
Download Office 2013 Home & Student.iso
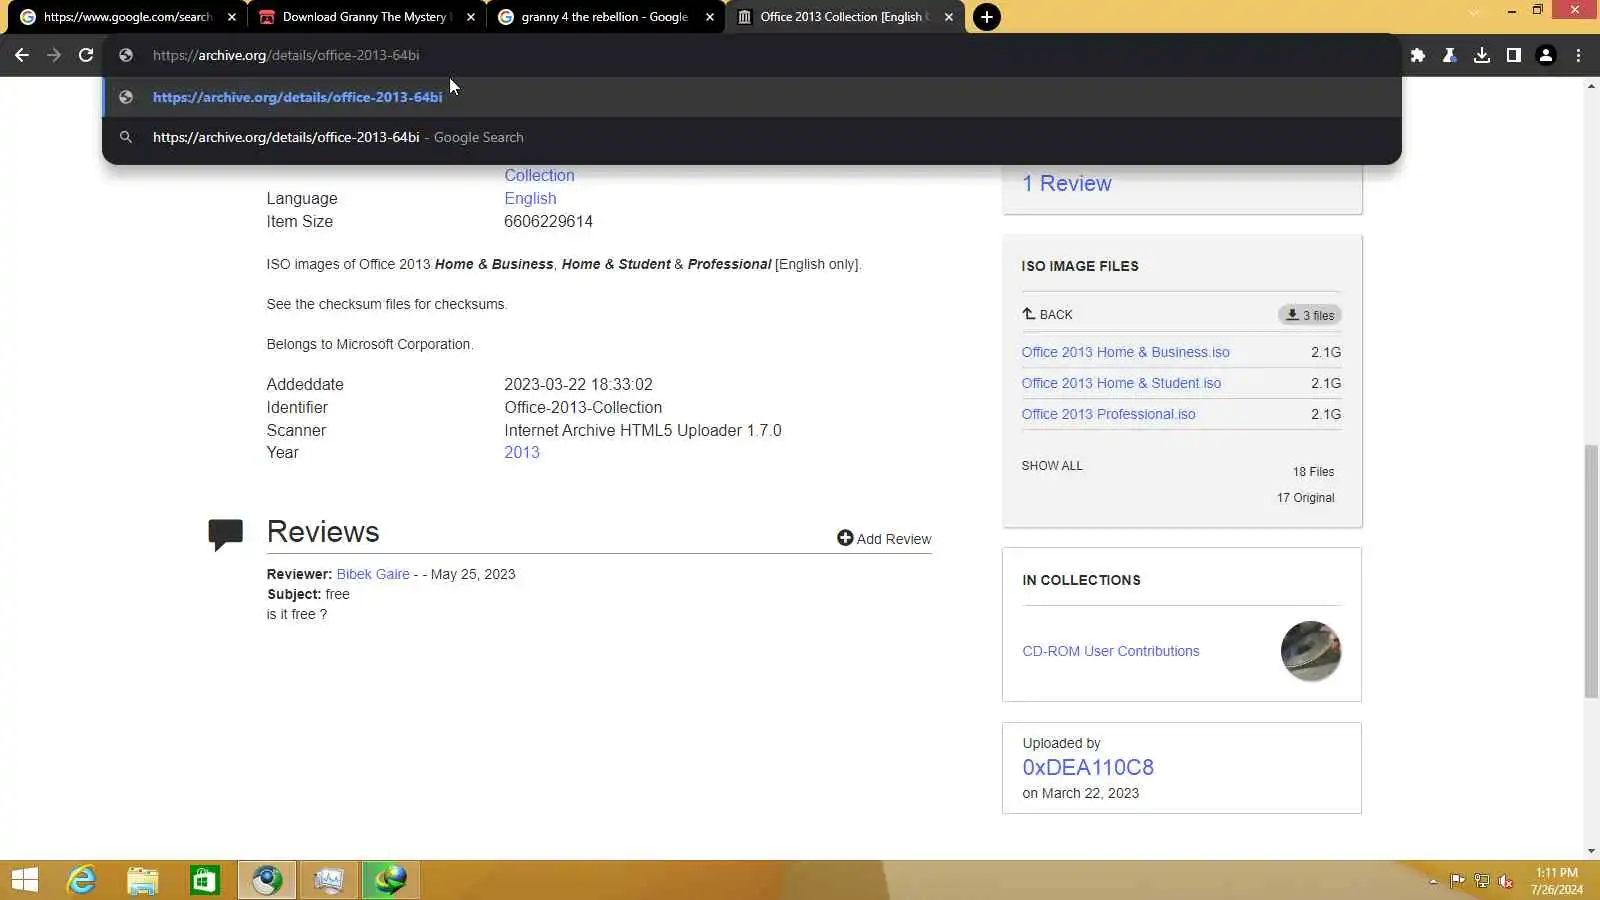coord(1121,383)
